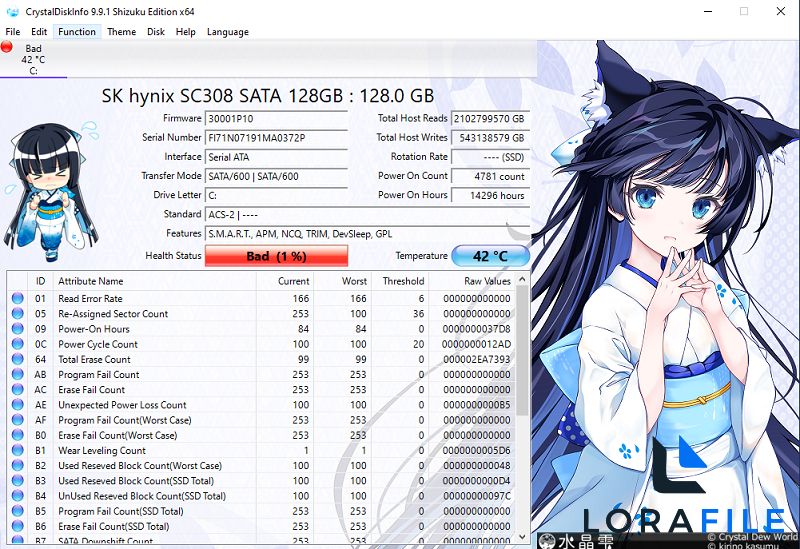800x549 pixels.
Task: Select the Read Error Rate attribute name
Action: pyautogui.click(x=90, y=298)
